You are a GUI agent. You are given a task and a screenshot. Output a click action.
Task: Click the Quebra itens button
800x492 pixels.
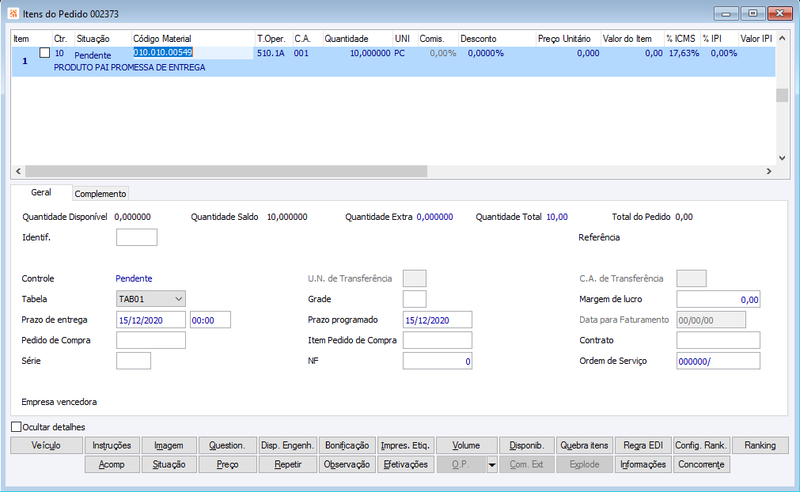[584, 446]
